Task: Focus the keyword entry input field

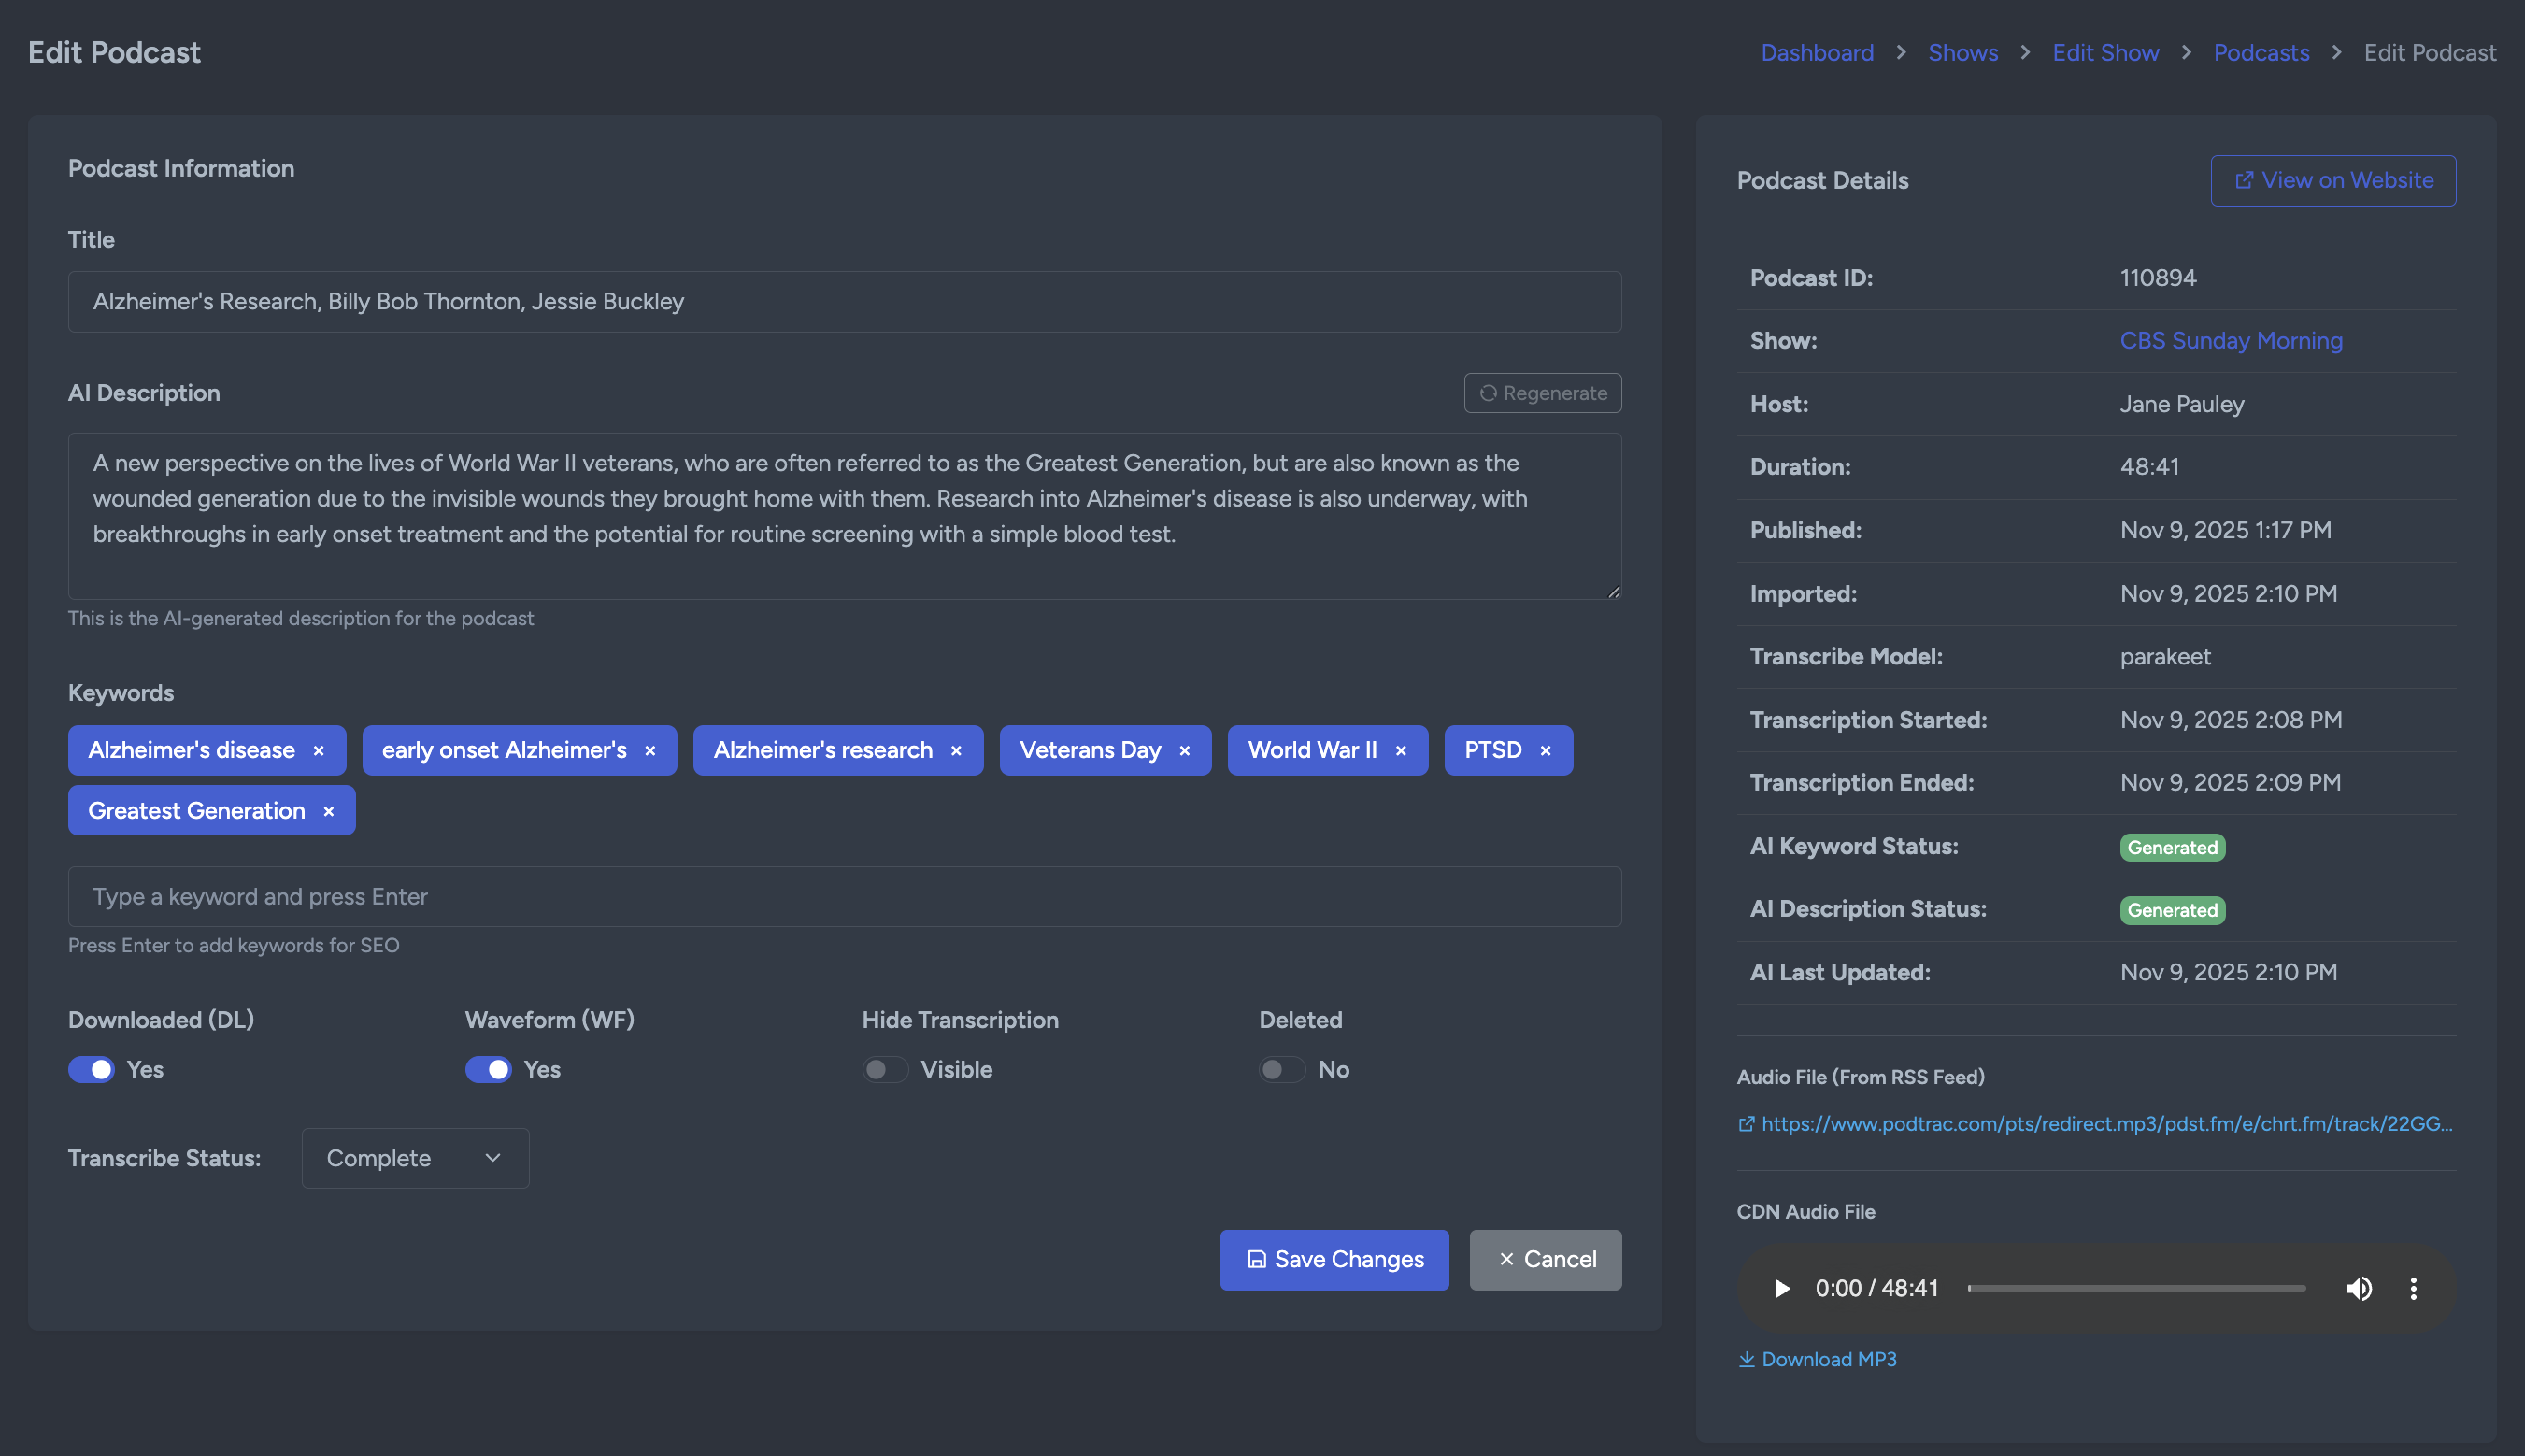Action: (844, 896)
